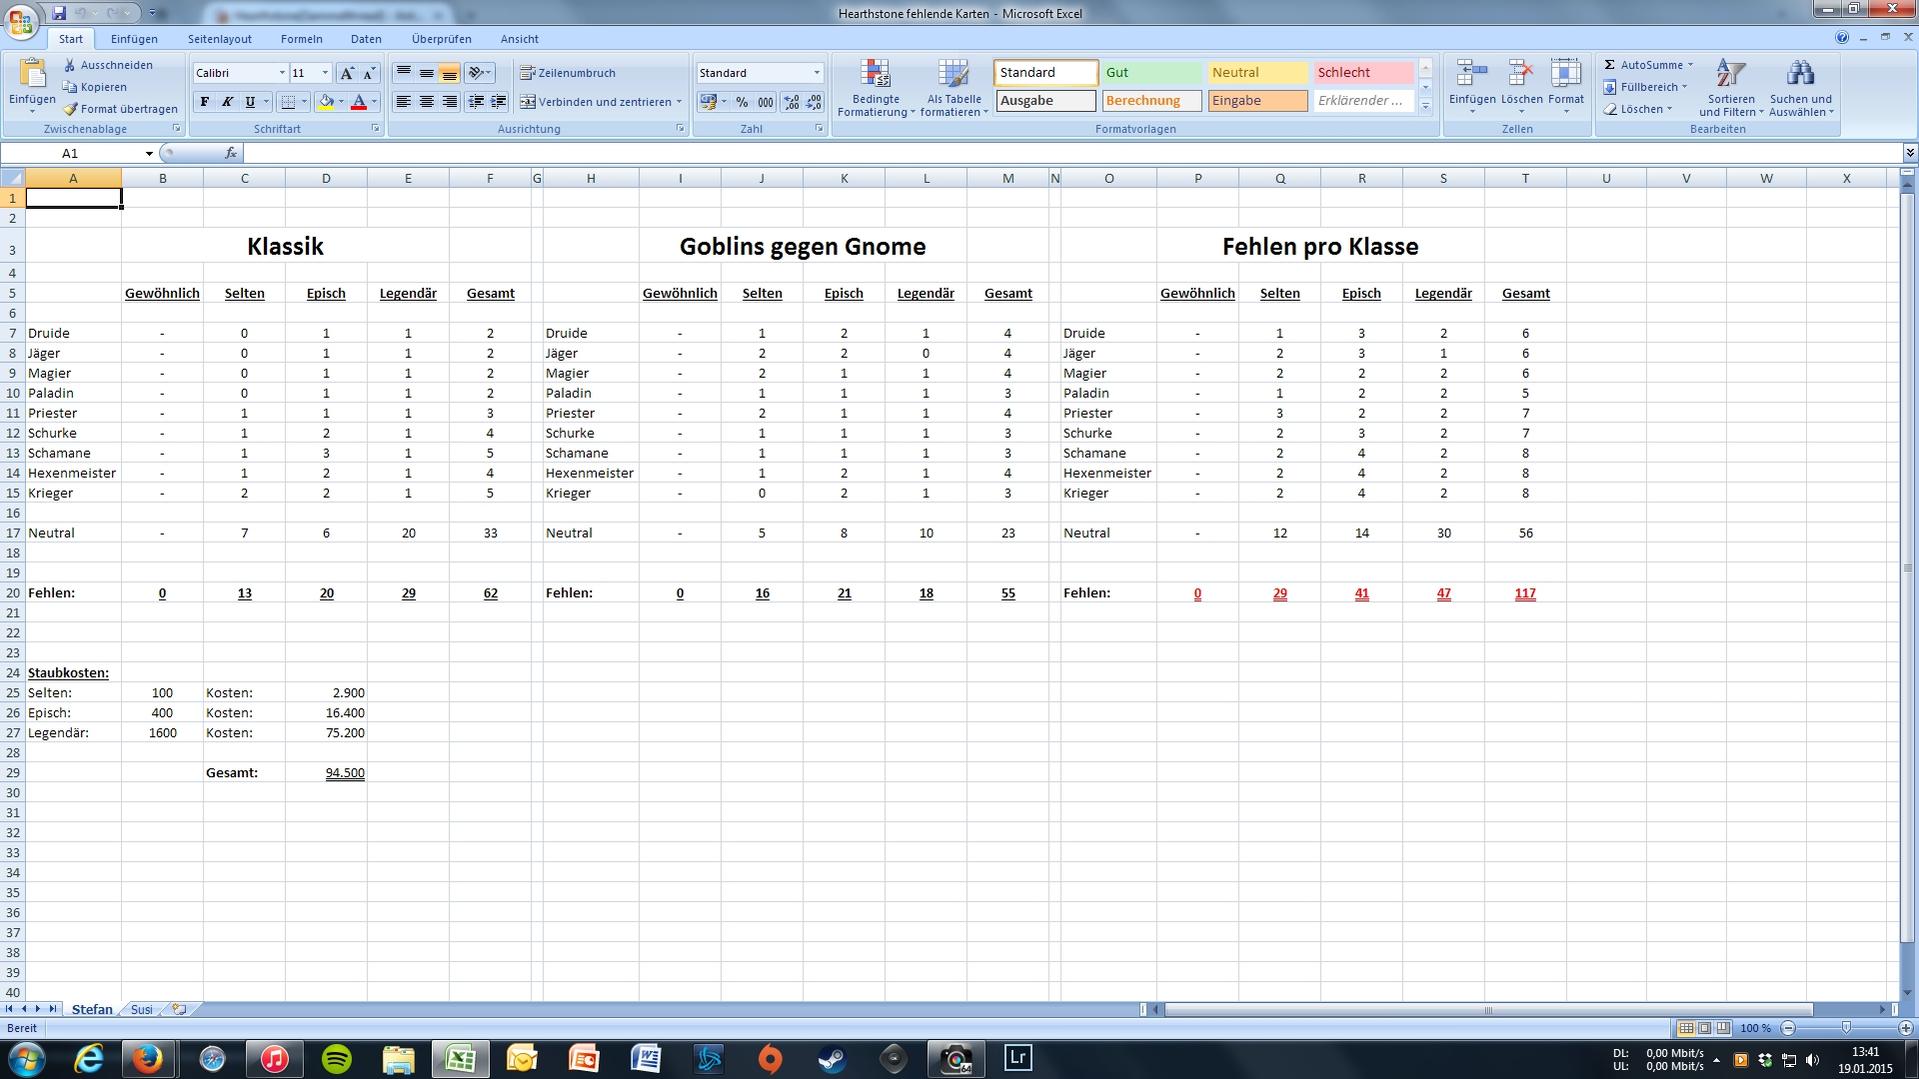1919x1079 pixels.
Task: Open the Standard number format dropdown
Action: [x=816, y=73]
